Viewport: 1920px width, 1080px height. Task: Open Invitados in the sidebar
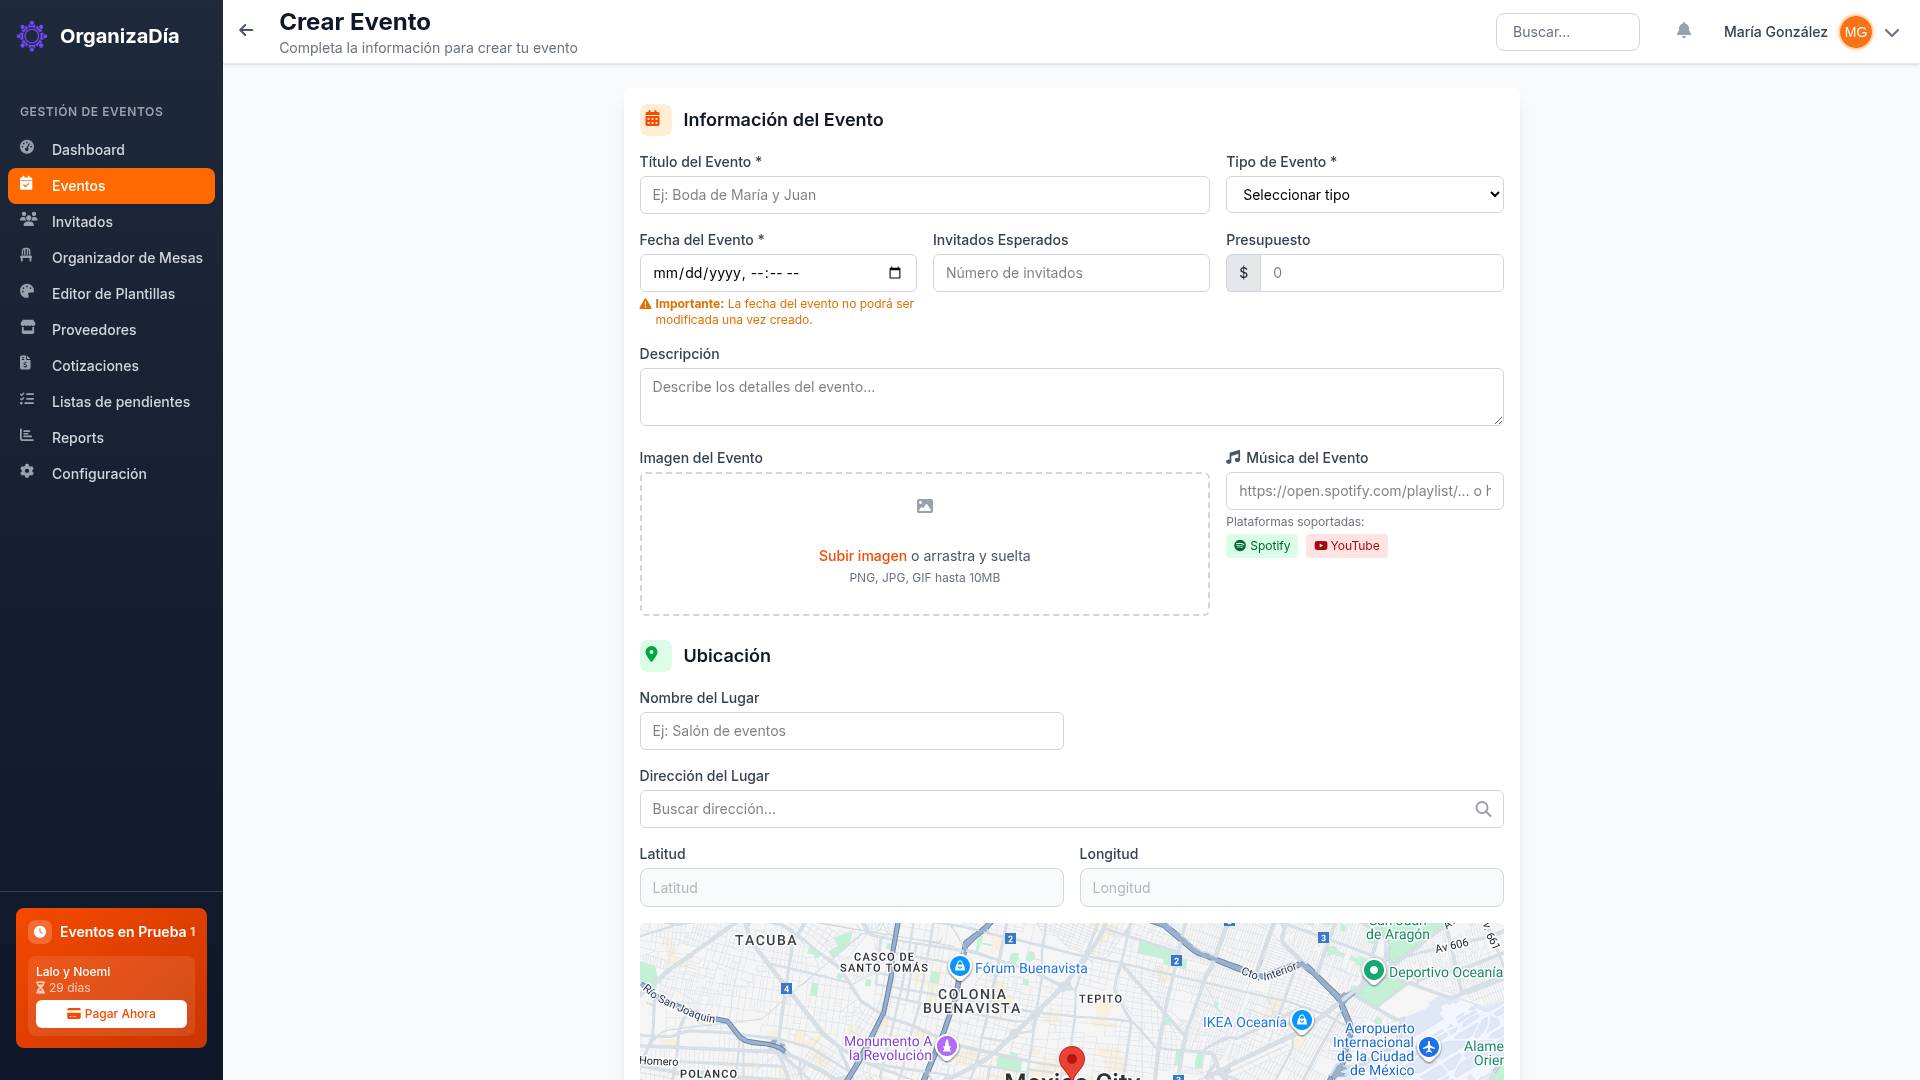point(82,222)
